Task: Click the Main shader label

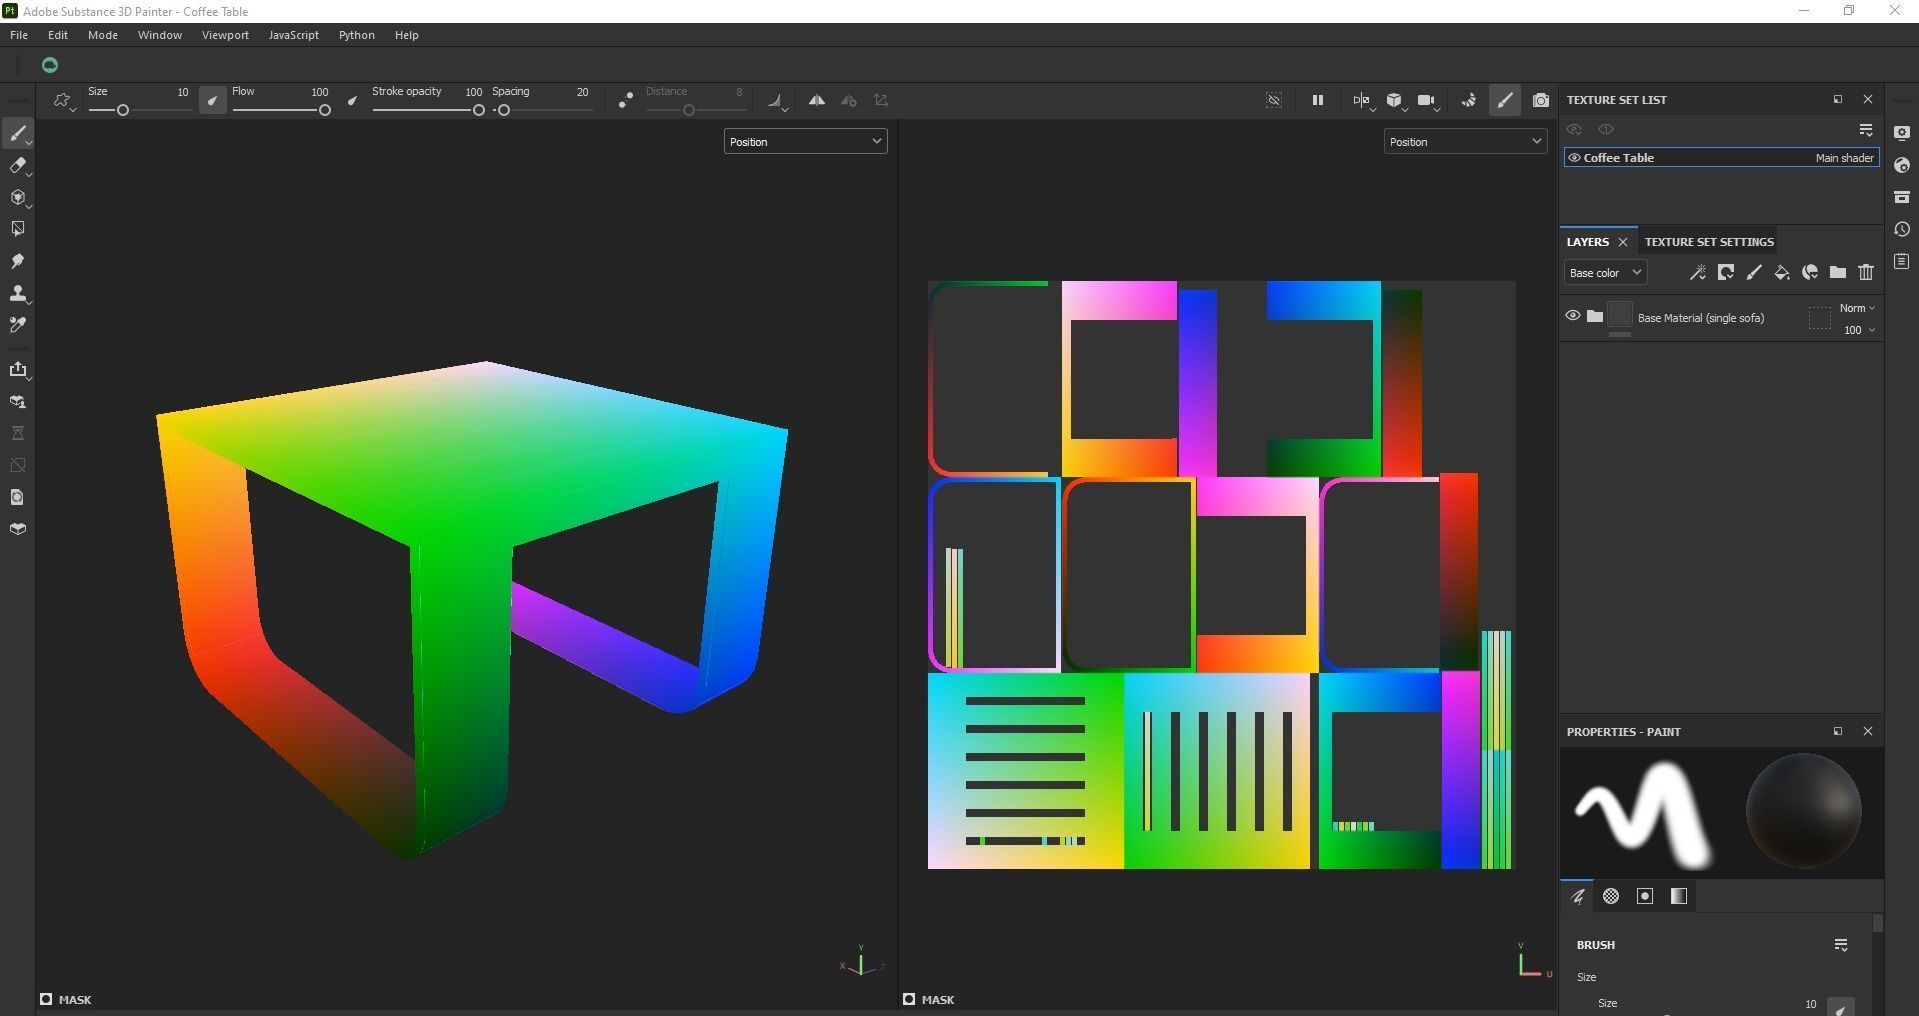Action: point(1844,158)
